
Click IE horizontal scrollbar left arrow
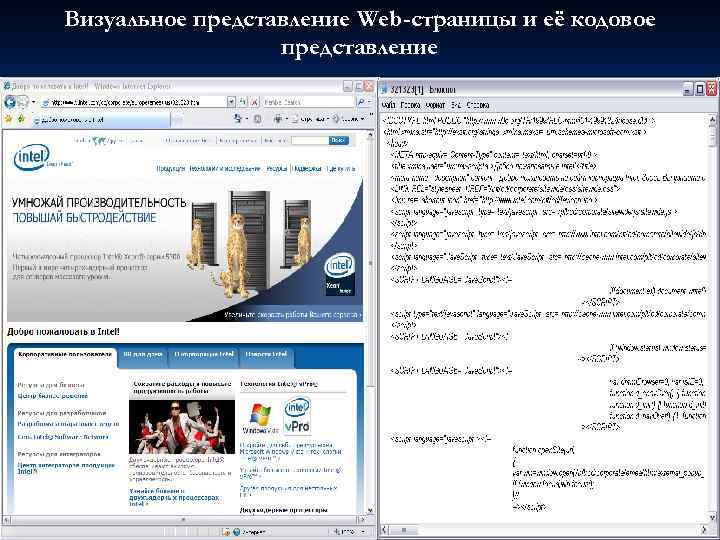pyautogui.click(x=6, y=520)
